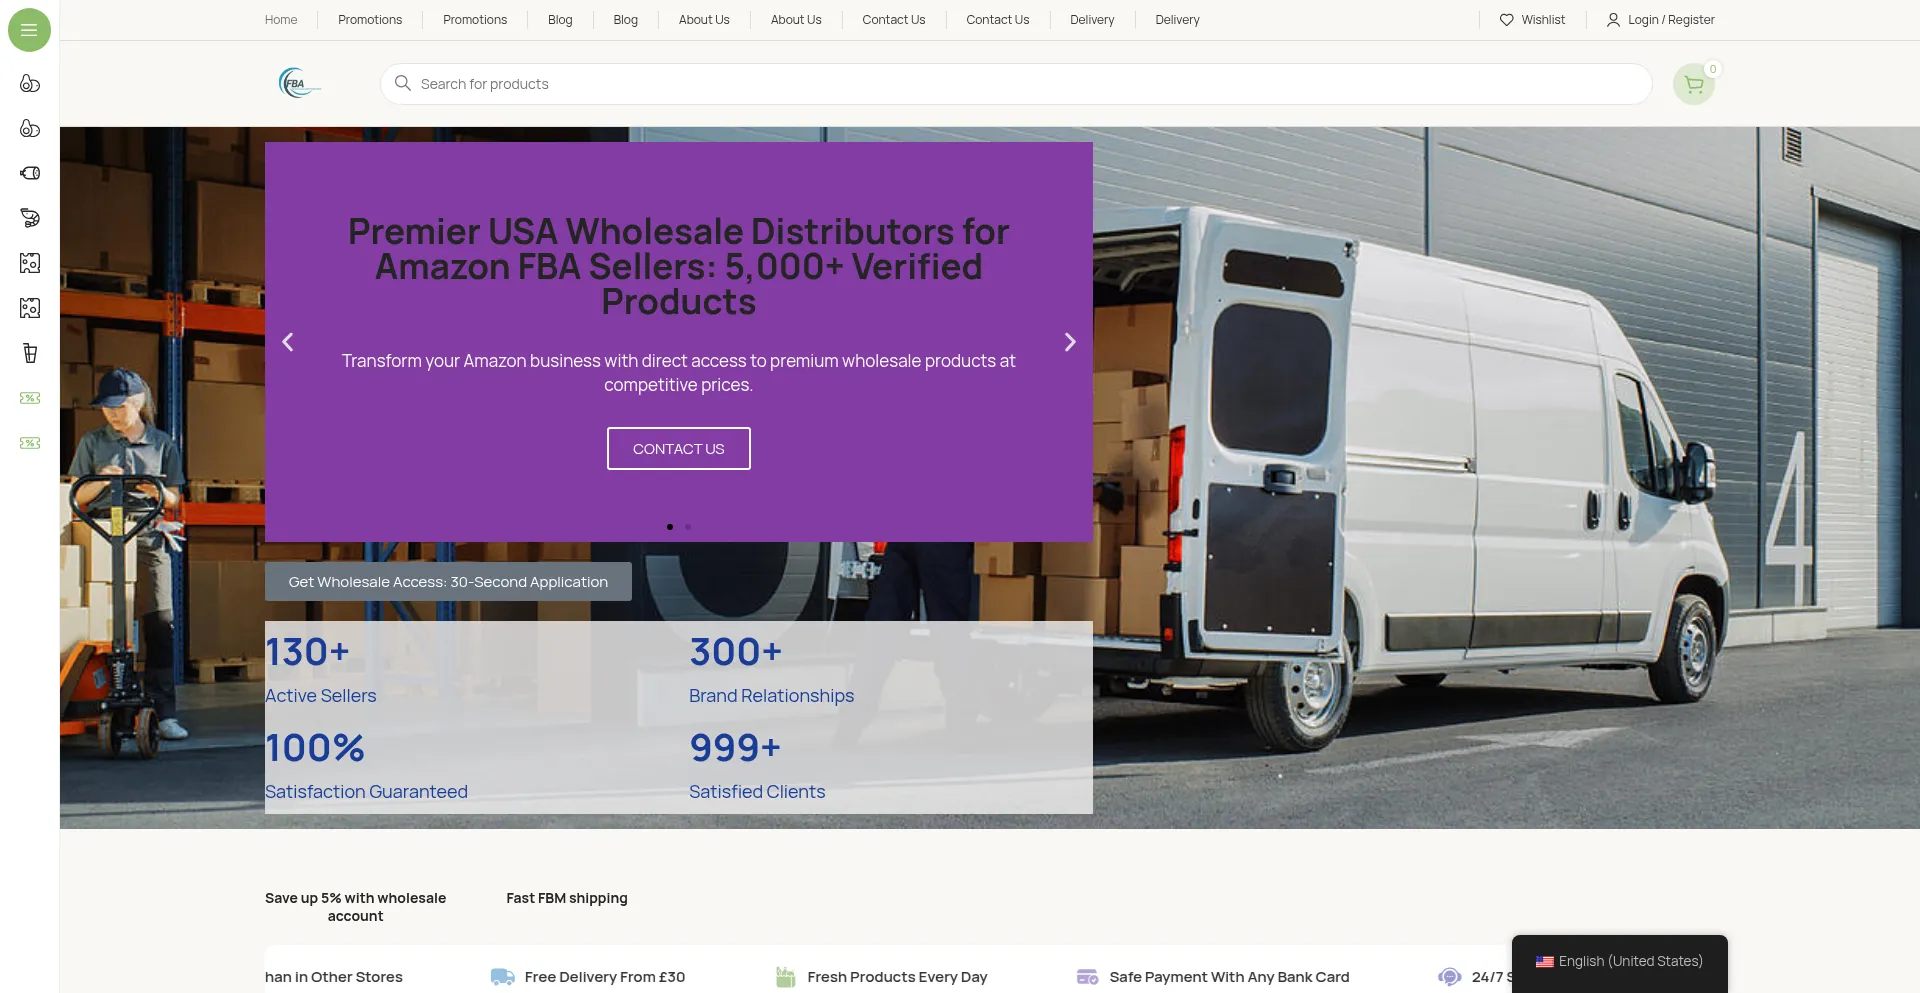Open the first Delivery menu item

click(x=1092, y=20)
